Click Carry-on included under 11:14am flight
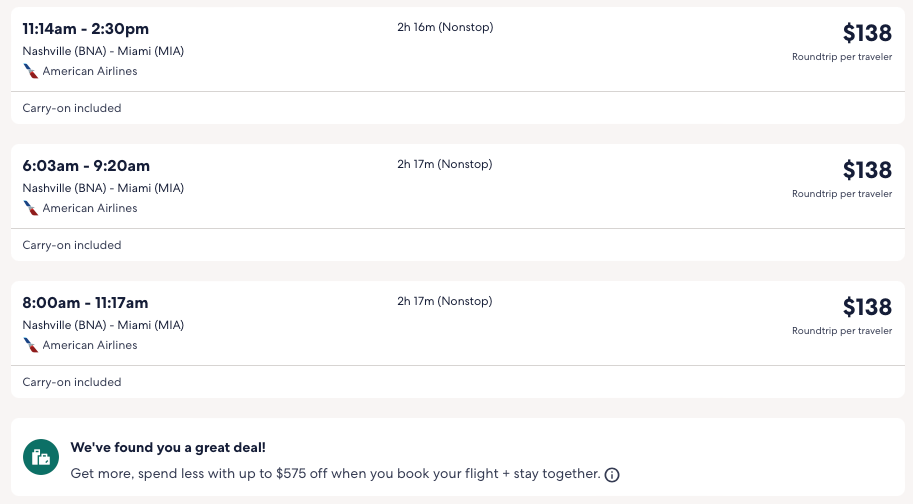 click(x=72, y=108)
